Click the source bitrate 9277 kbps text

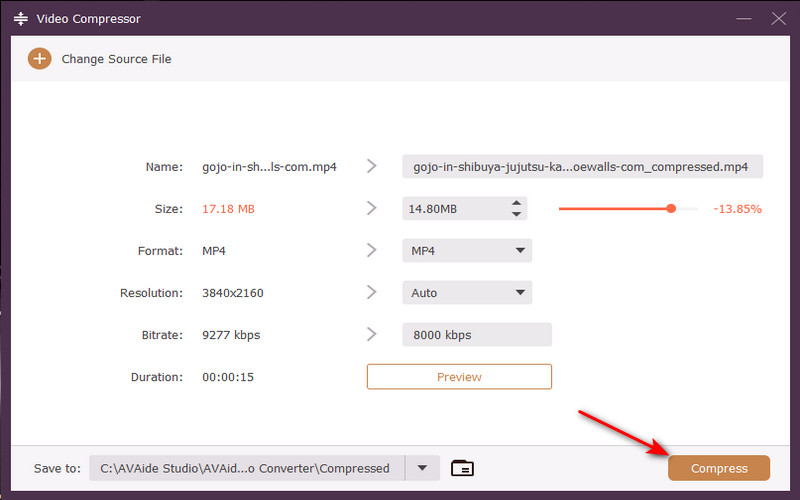231,335
